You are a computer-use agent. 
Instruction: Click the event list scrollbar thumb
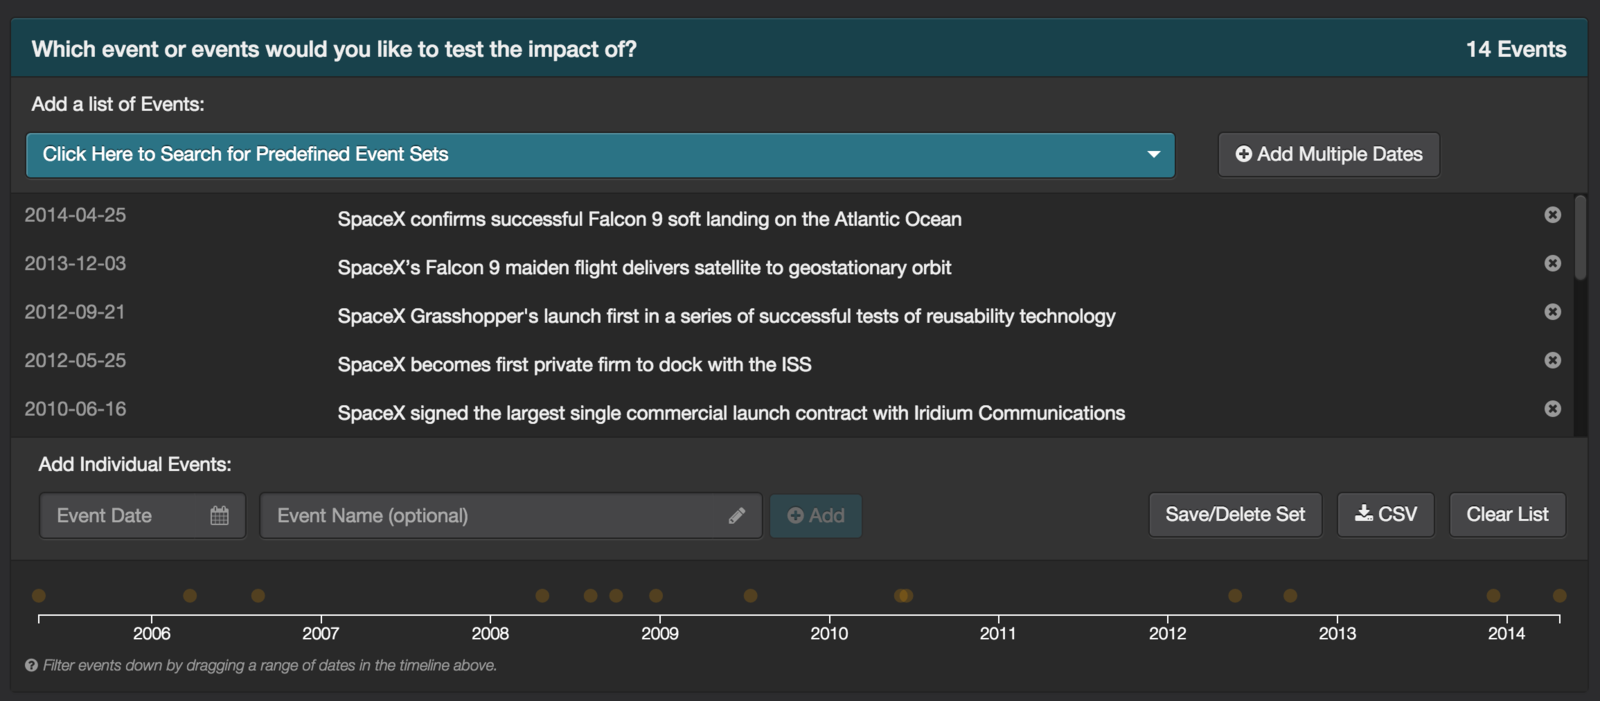click(x=1580, y=238)
